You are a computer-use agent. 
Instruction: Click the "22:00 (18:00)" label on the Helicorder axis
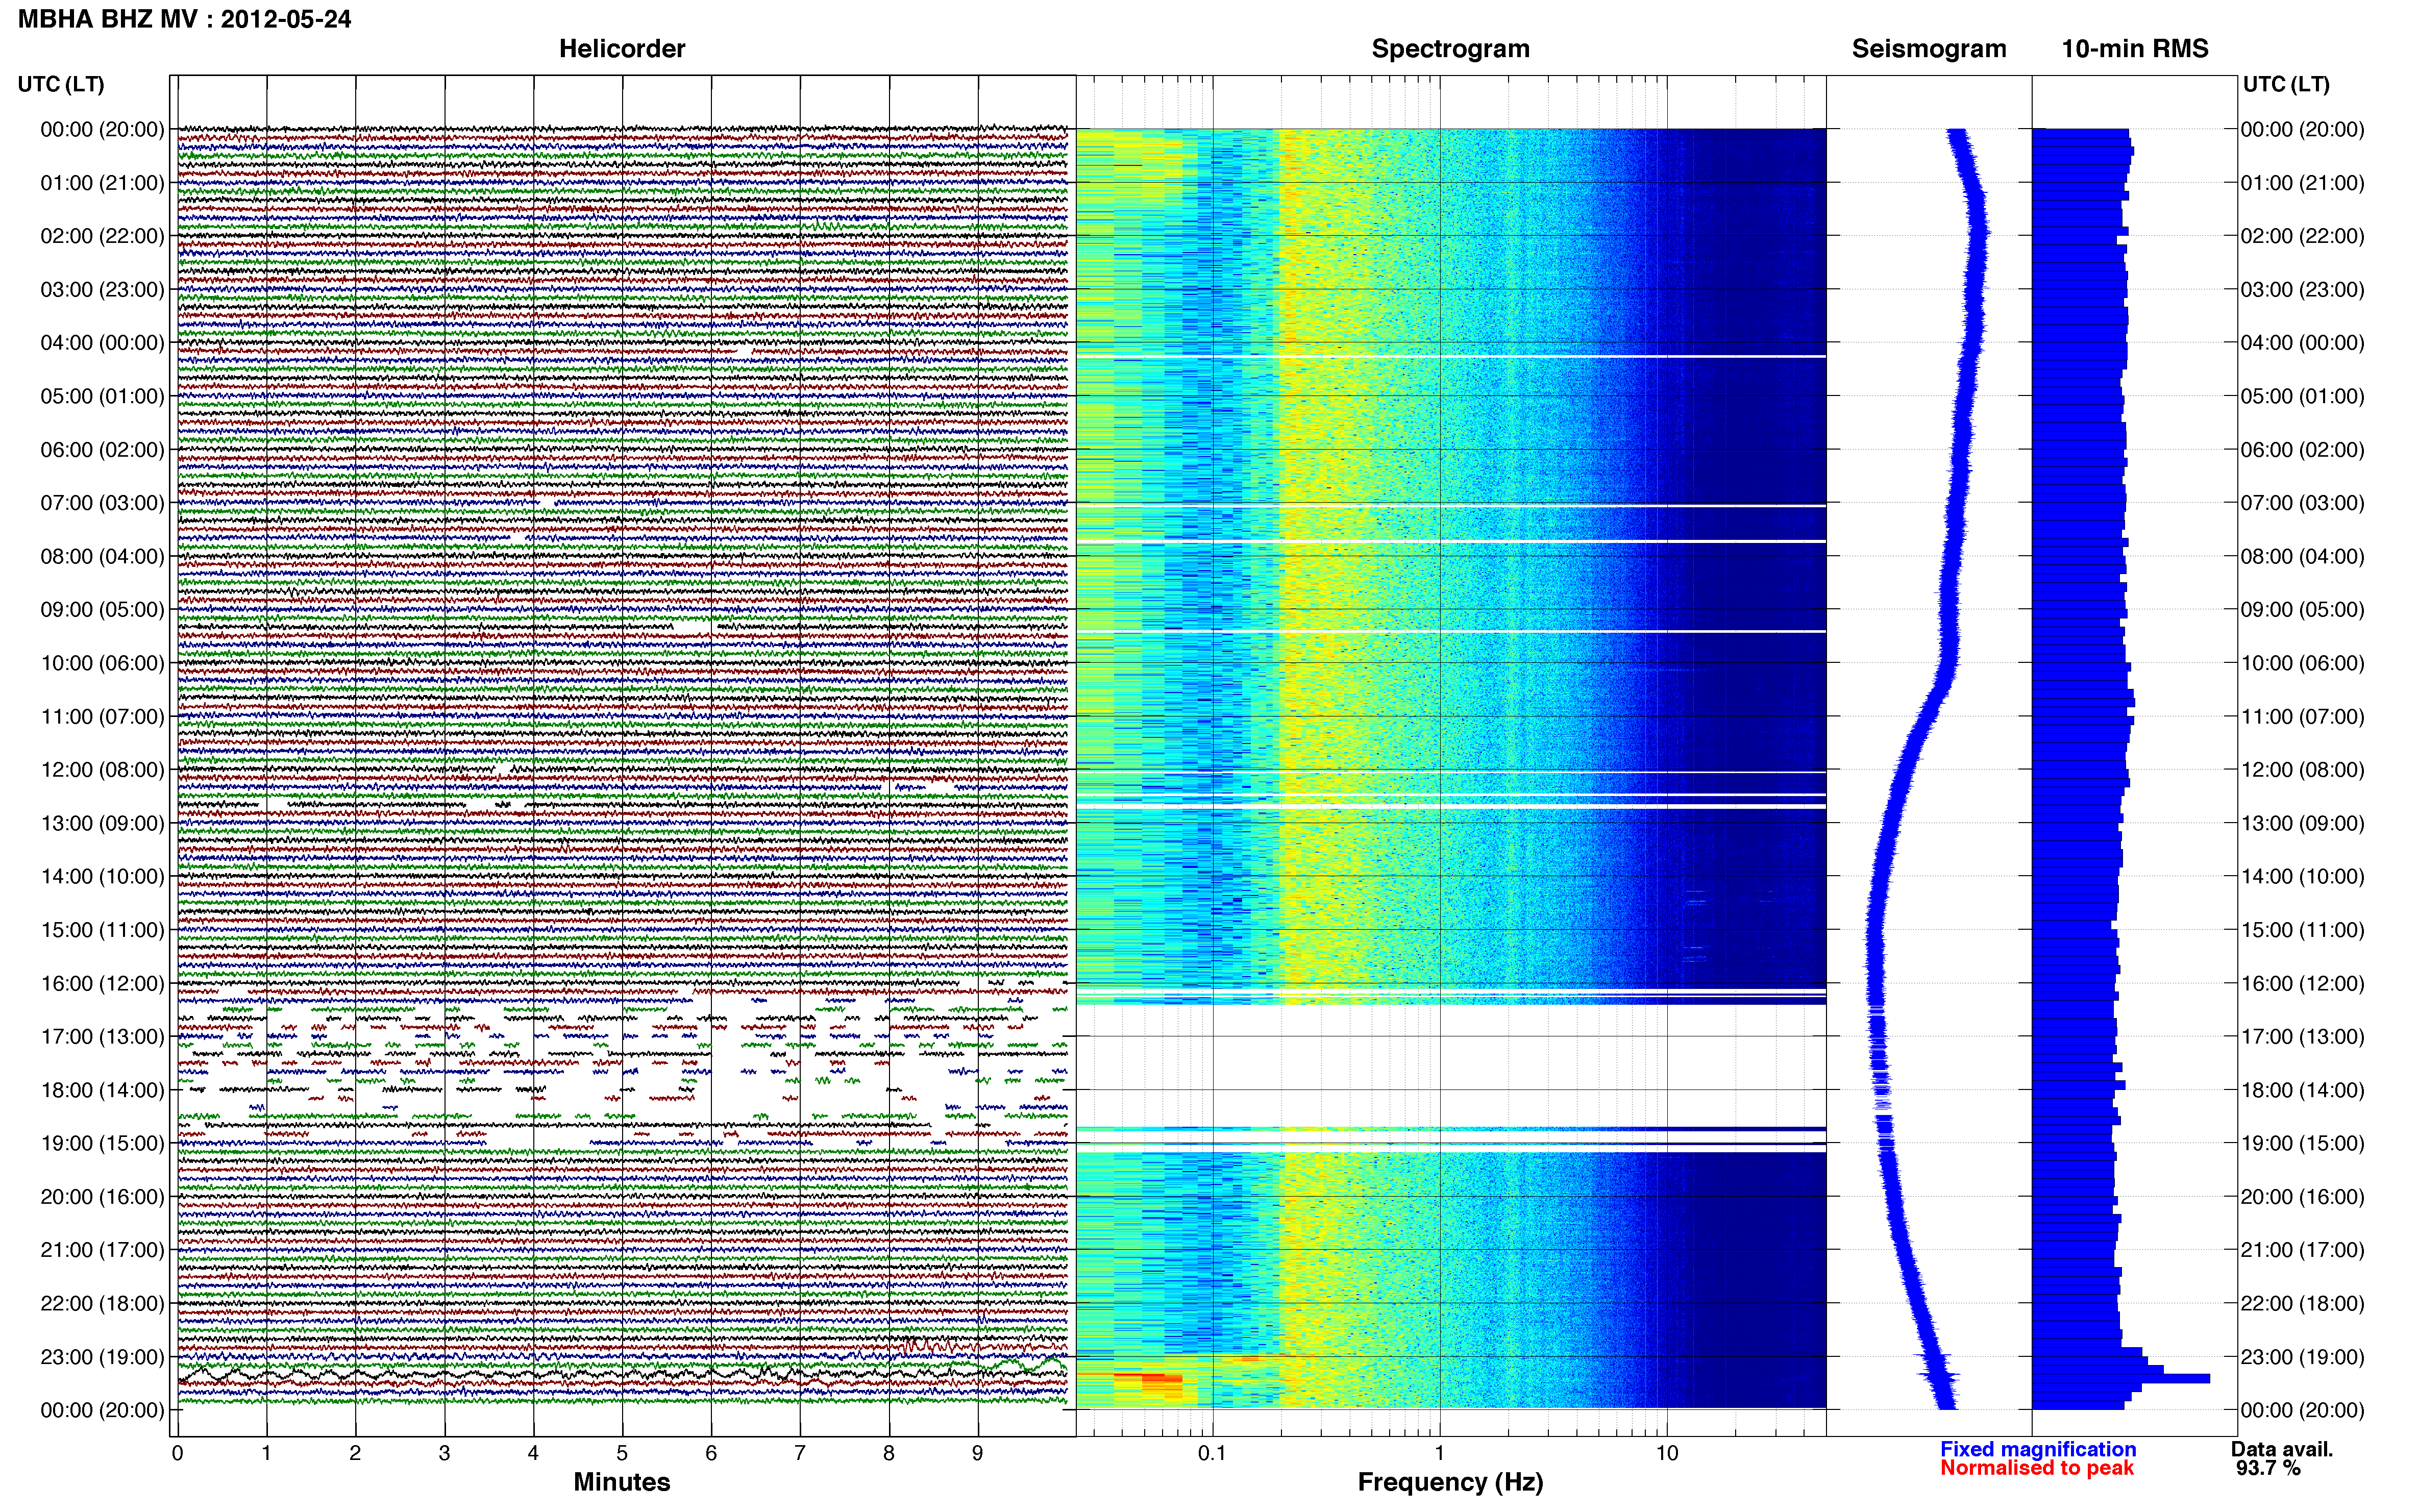click(x=102, y=1304)
